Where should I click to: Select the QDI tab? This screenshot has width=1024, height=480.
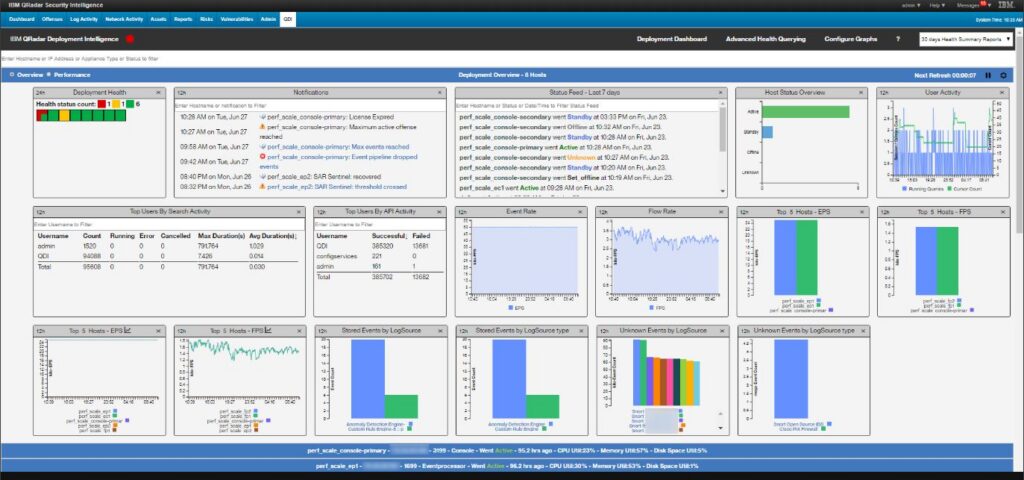click(288, 20)
